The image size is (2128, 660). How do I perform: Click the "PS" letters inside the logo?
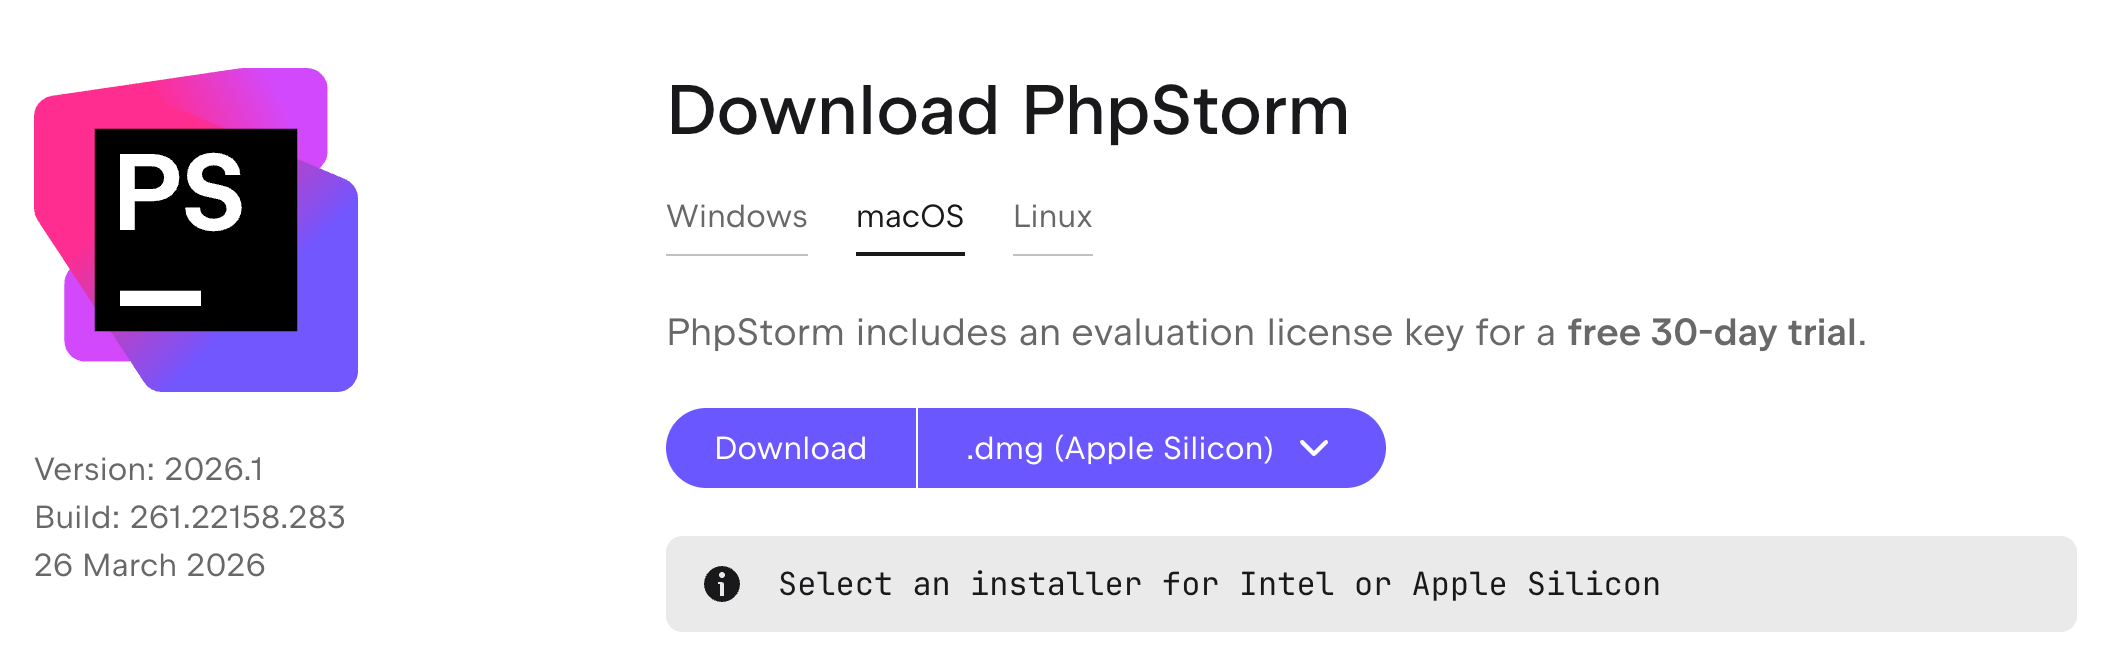tap(180, 193)
